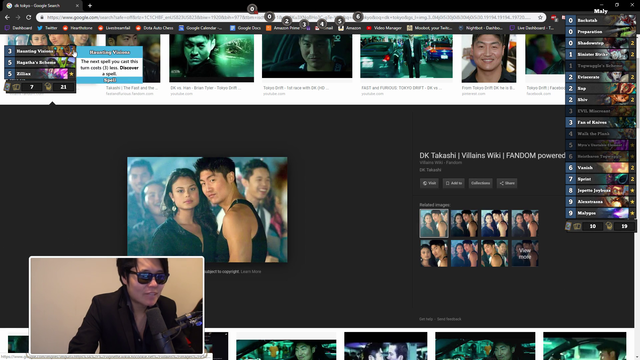
Task: Open the Dashboard bookmark
Action: [x=18, y=28]
